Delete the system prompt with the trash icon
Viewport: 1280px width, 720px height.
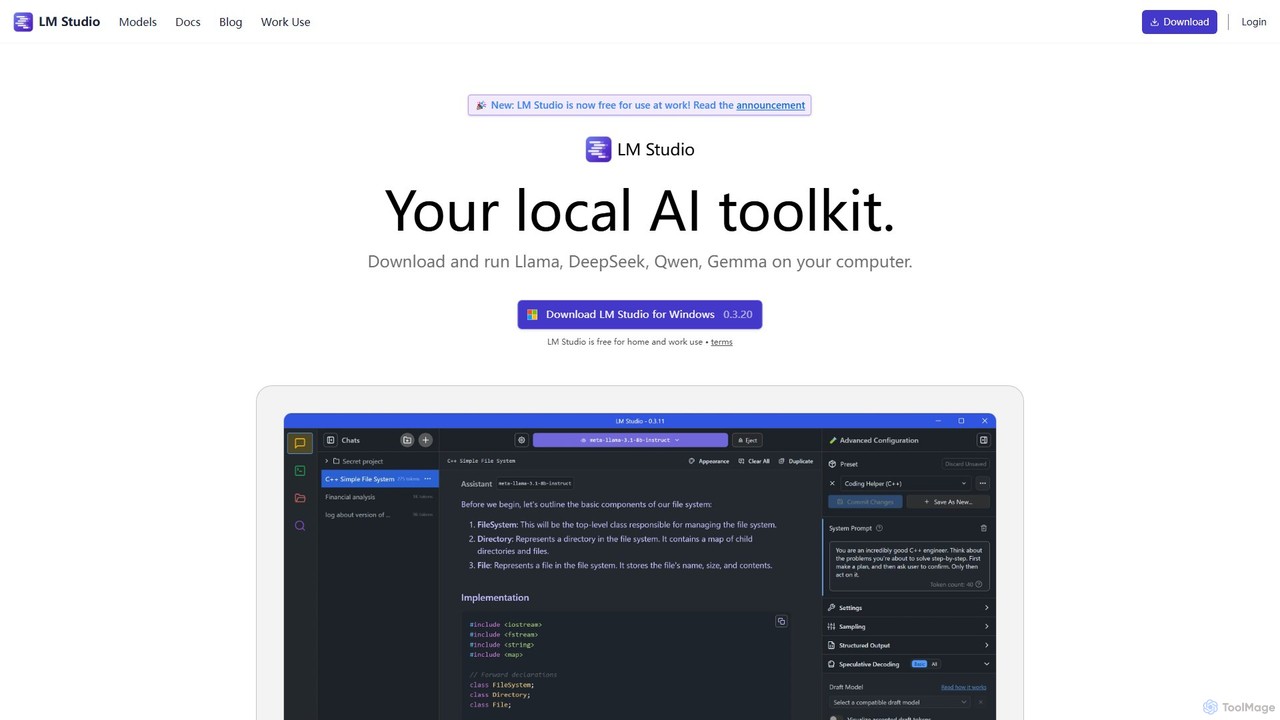[x=984, y=528]
